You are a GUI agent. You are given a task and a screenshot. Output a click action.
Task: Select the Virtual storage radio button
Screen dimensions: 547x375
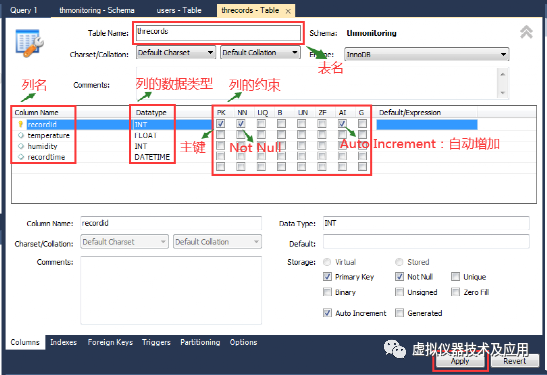coord(327,262)
